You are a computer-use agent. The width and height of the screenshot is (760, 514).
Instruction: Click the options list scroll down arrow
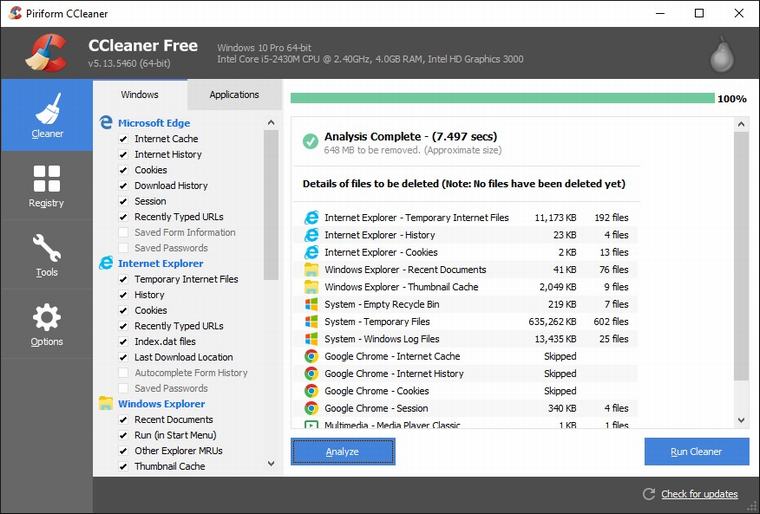point(271,464)
